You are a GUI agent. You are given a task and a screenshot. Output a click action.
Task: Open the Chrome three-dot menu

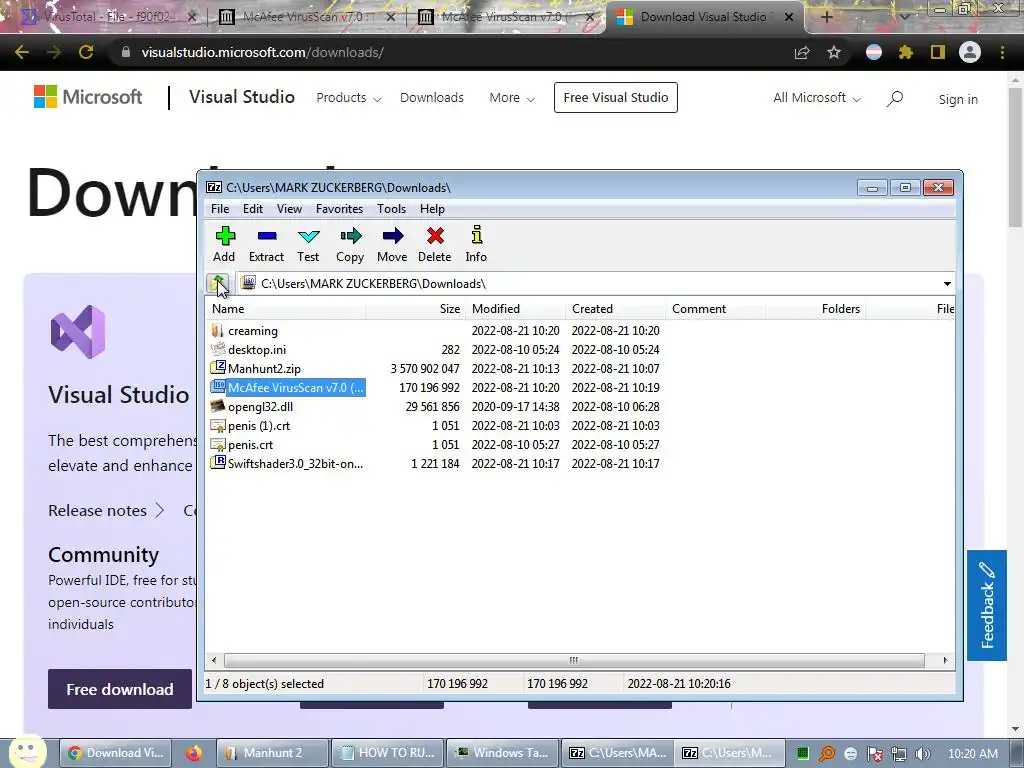tap(1002, 52)
